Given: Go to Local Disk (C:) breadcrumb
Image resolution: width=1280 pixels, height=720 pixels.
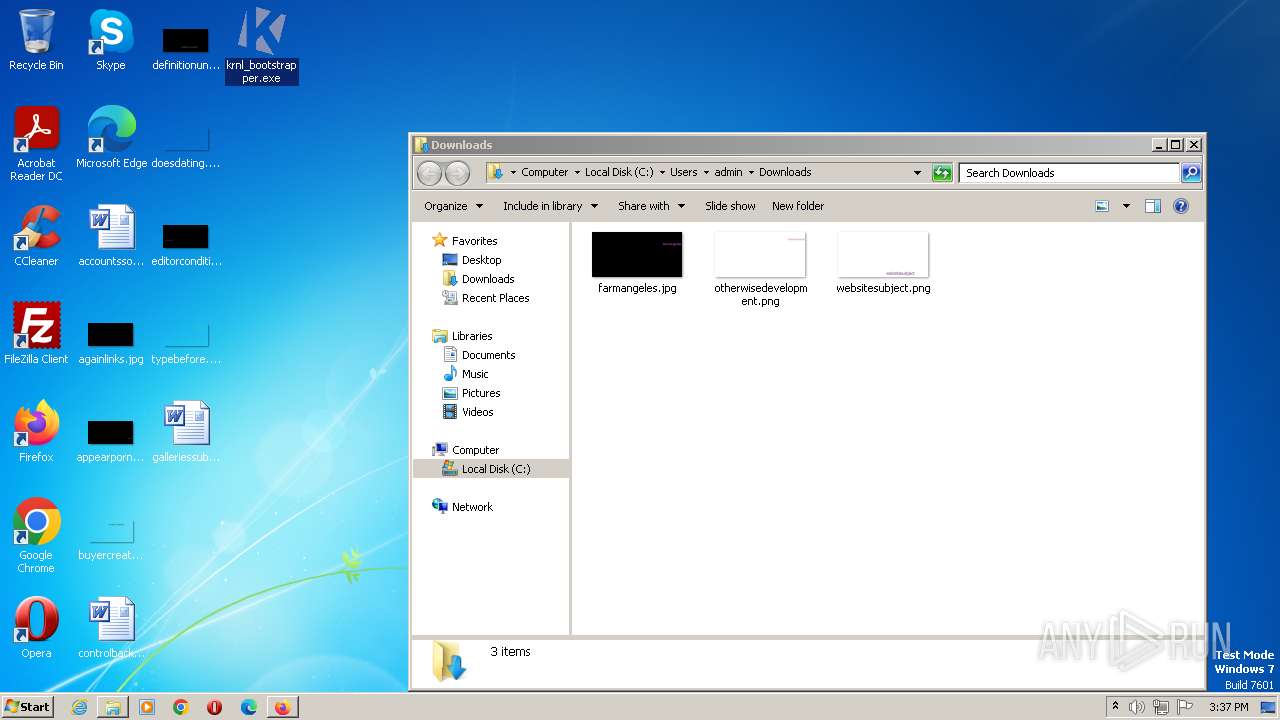Looking at the screenshot, I should point(619,173).
